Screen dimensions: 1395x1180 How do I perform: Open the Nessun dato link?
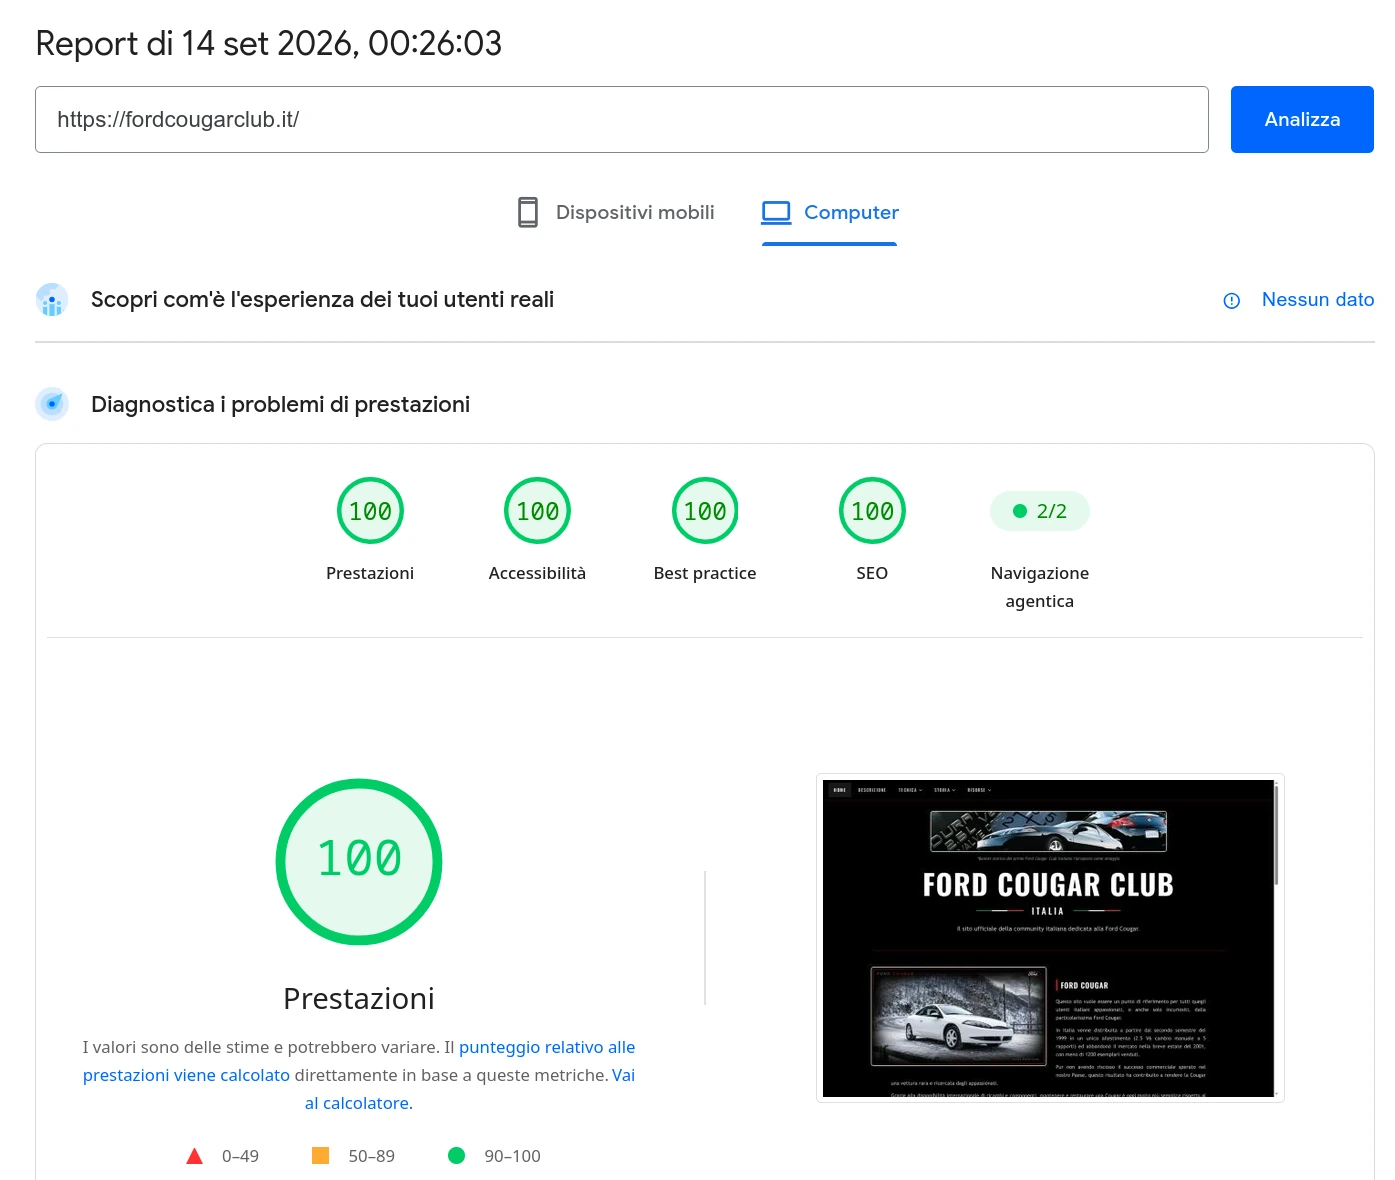[1317, 299]
